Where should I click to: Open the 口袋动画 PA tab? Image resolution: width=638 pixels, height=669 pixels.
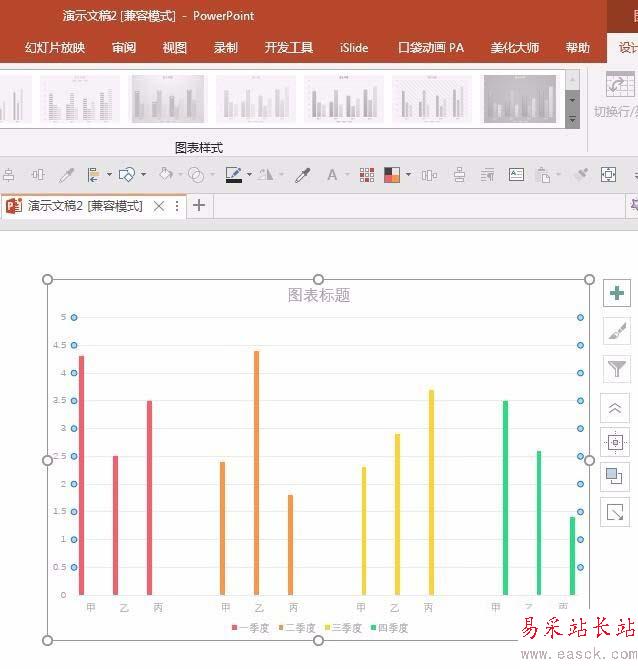coord(431,47)
